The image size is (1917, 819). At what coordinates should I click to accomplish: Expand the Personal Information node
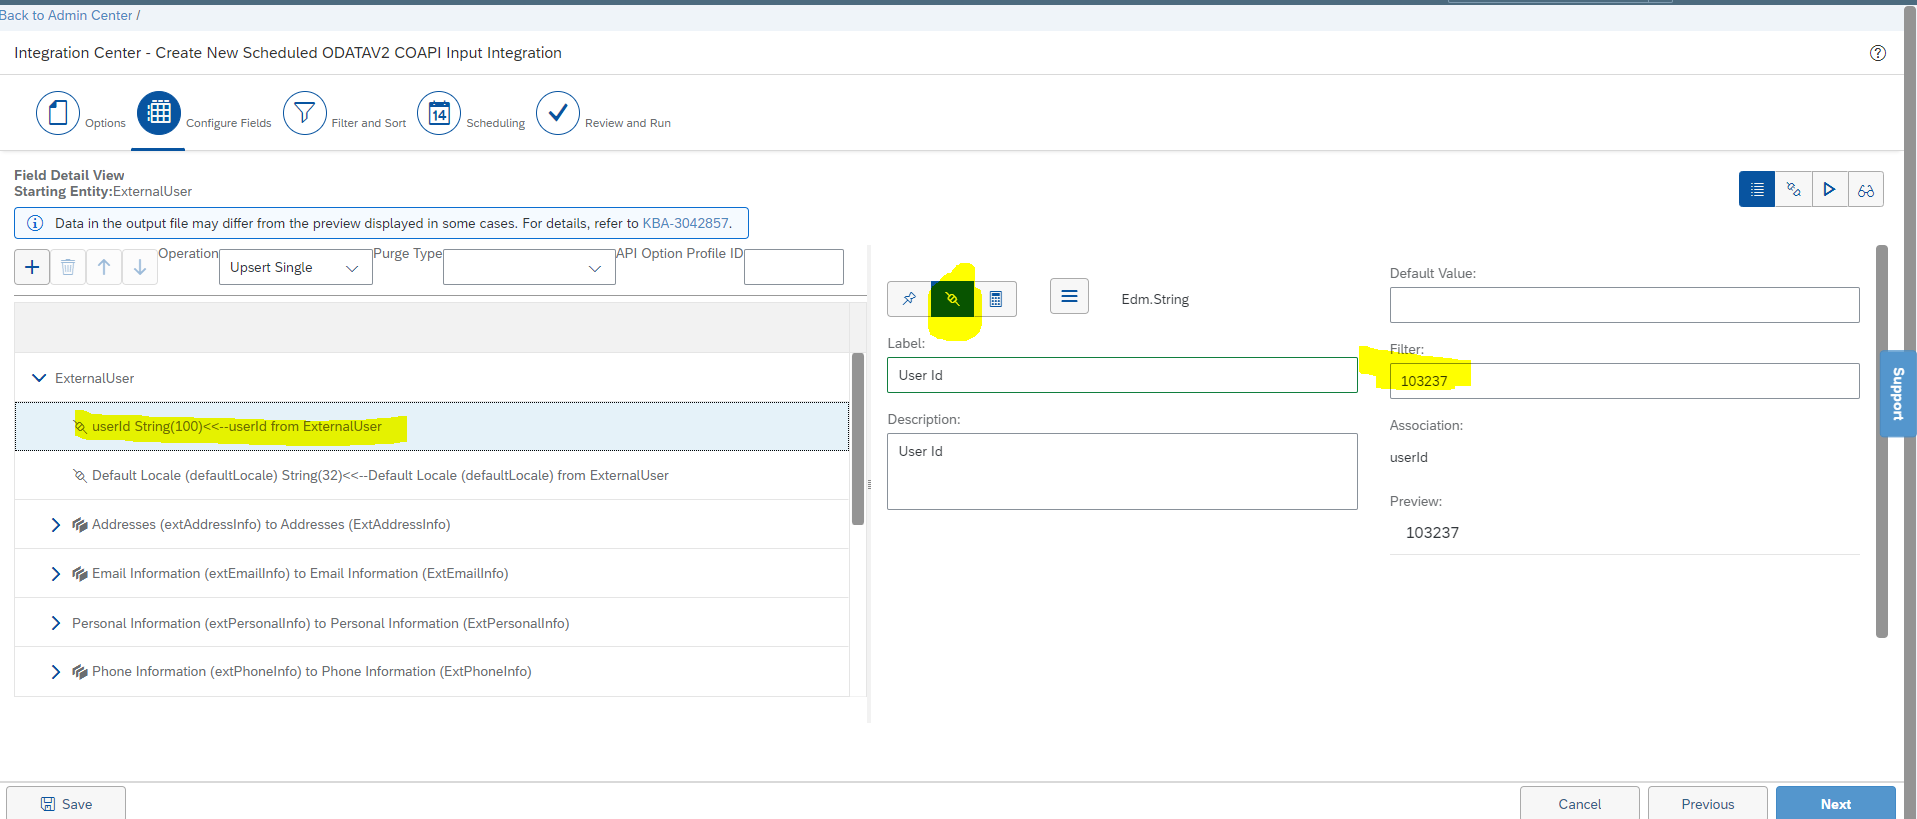click(x=55, y=623)
